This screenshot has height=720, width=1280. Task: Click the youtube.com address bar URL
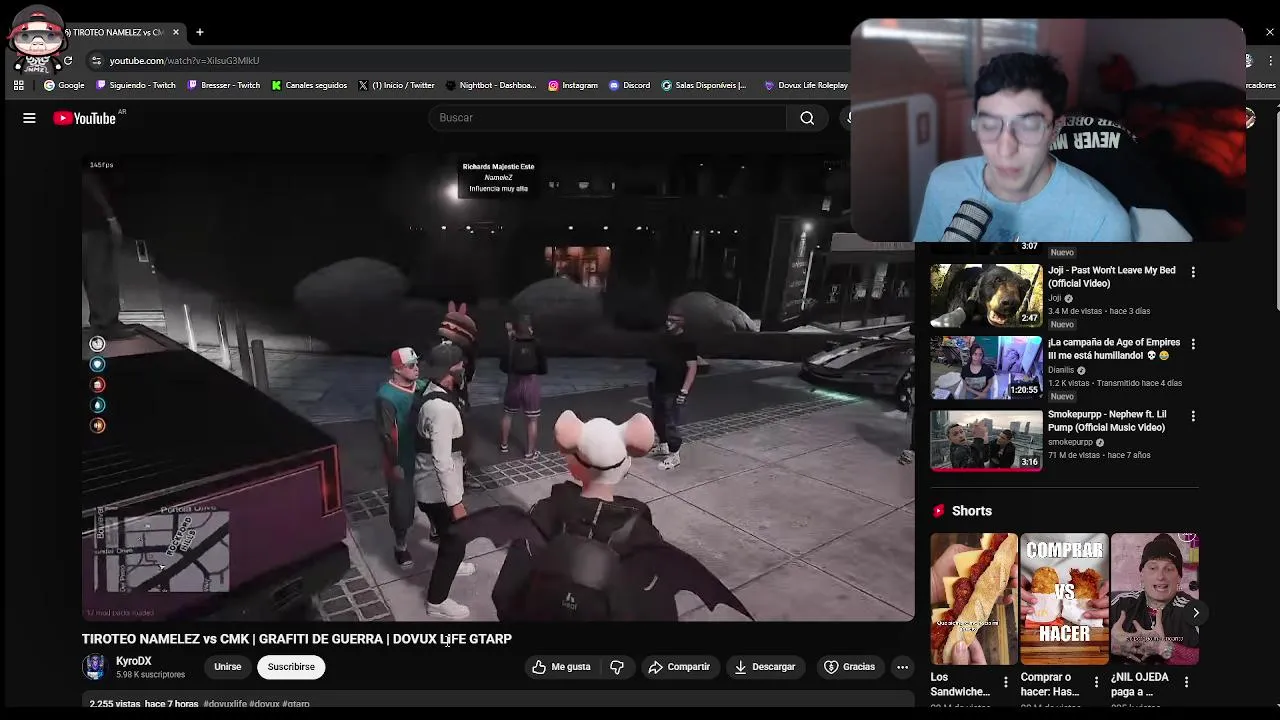coord(184,61)
